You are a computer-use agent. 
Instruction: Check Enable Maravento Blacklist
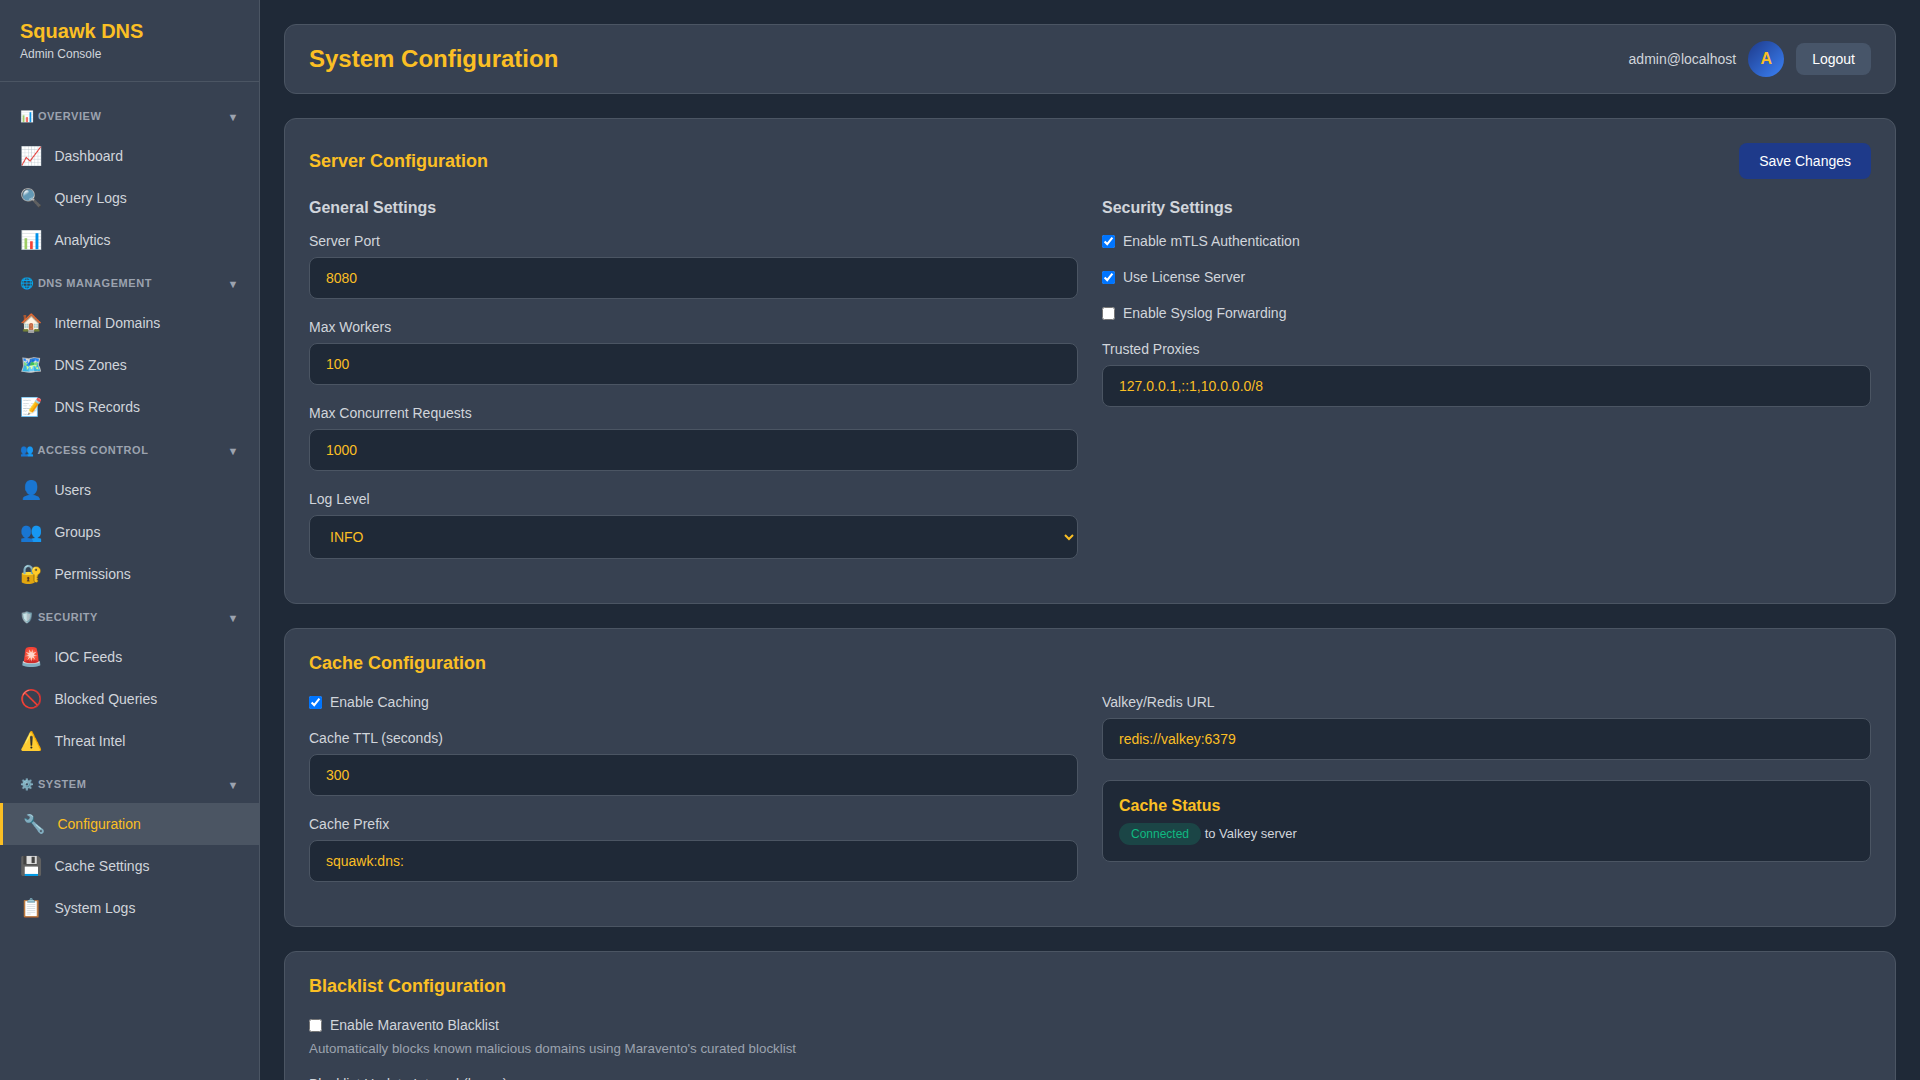315,1025
